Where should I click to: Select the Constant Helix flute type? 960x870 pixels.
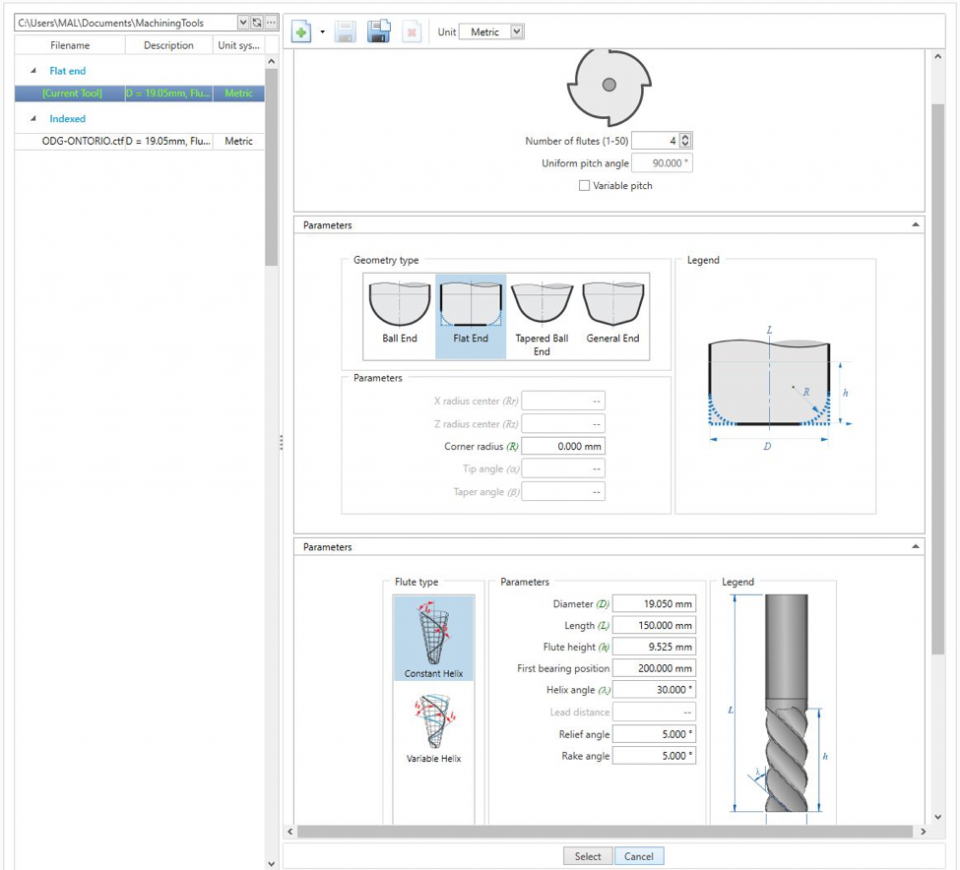tap(434, 630)
